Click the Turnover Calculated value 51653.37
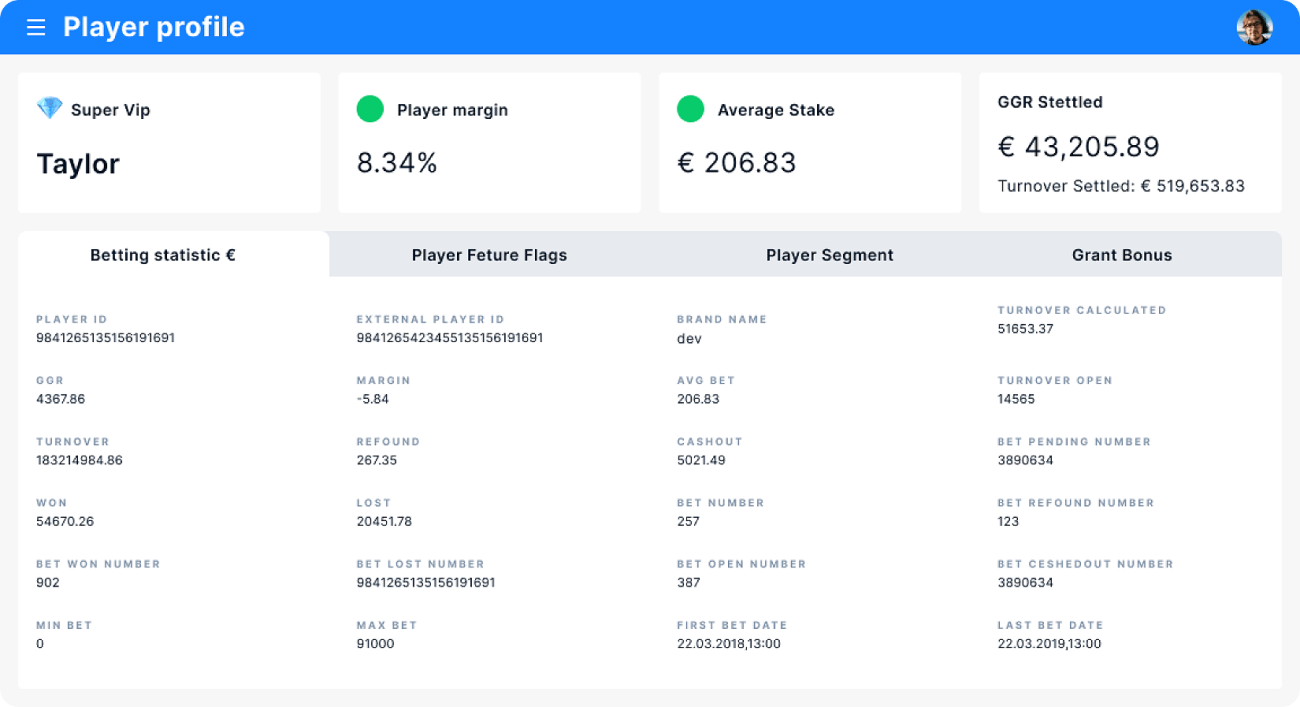 point(1026,329)
